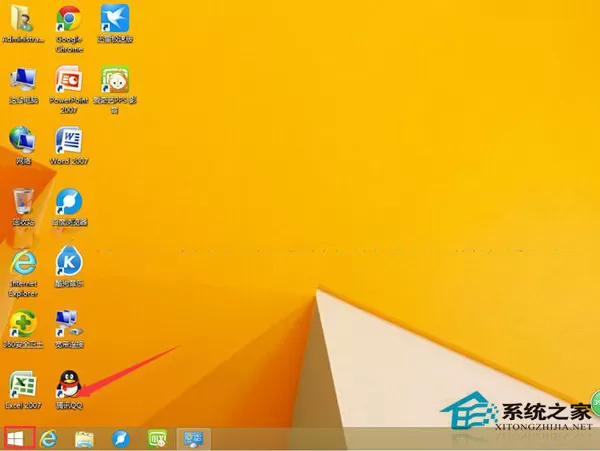This screenshot has width=600, height=451.
Task: Open the Windows Start button
Action: click(x=16, y=438)
